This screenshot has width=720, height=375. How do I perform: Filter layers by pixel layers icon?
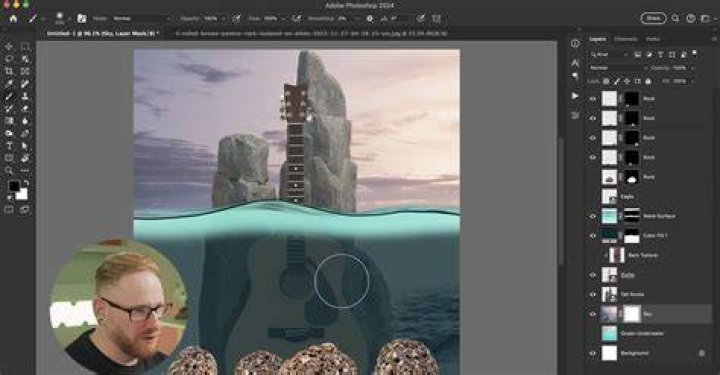tap(638, 55)
